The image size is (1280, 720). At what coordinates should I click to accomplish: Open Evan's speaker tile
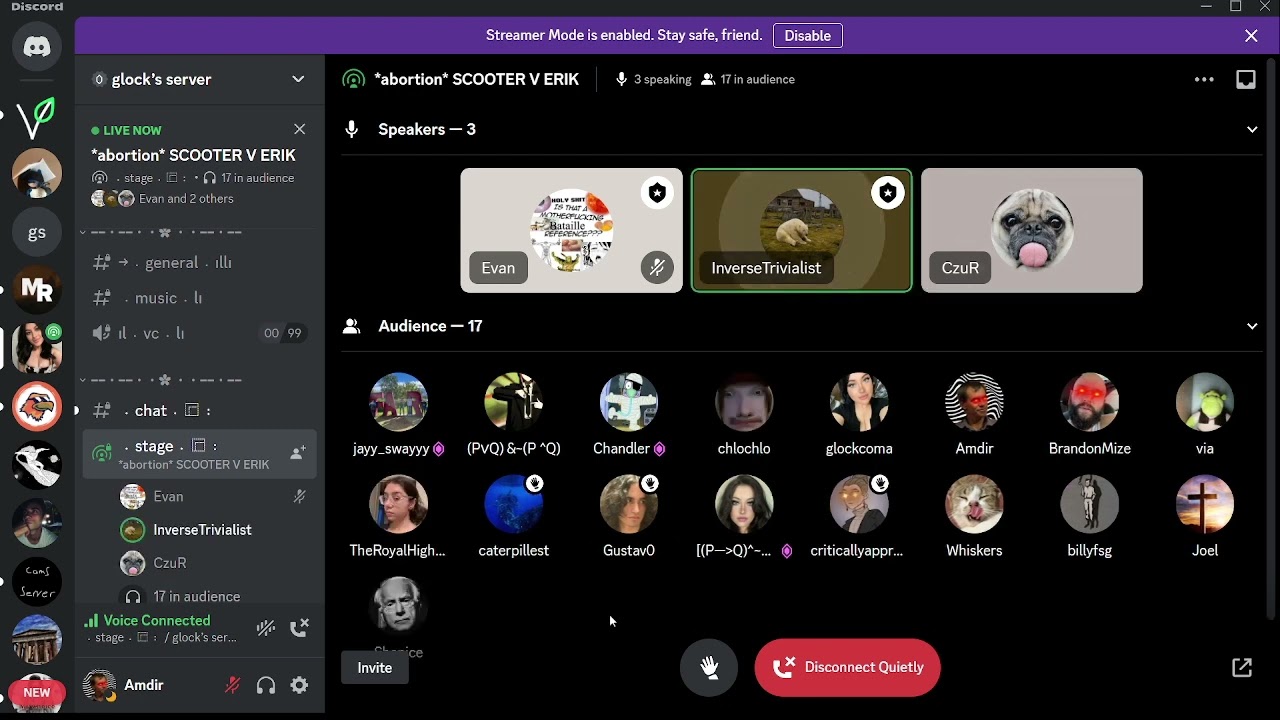[x=571, y=230]
